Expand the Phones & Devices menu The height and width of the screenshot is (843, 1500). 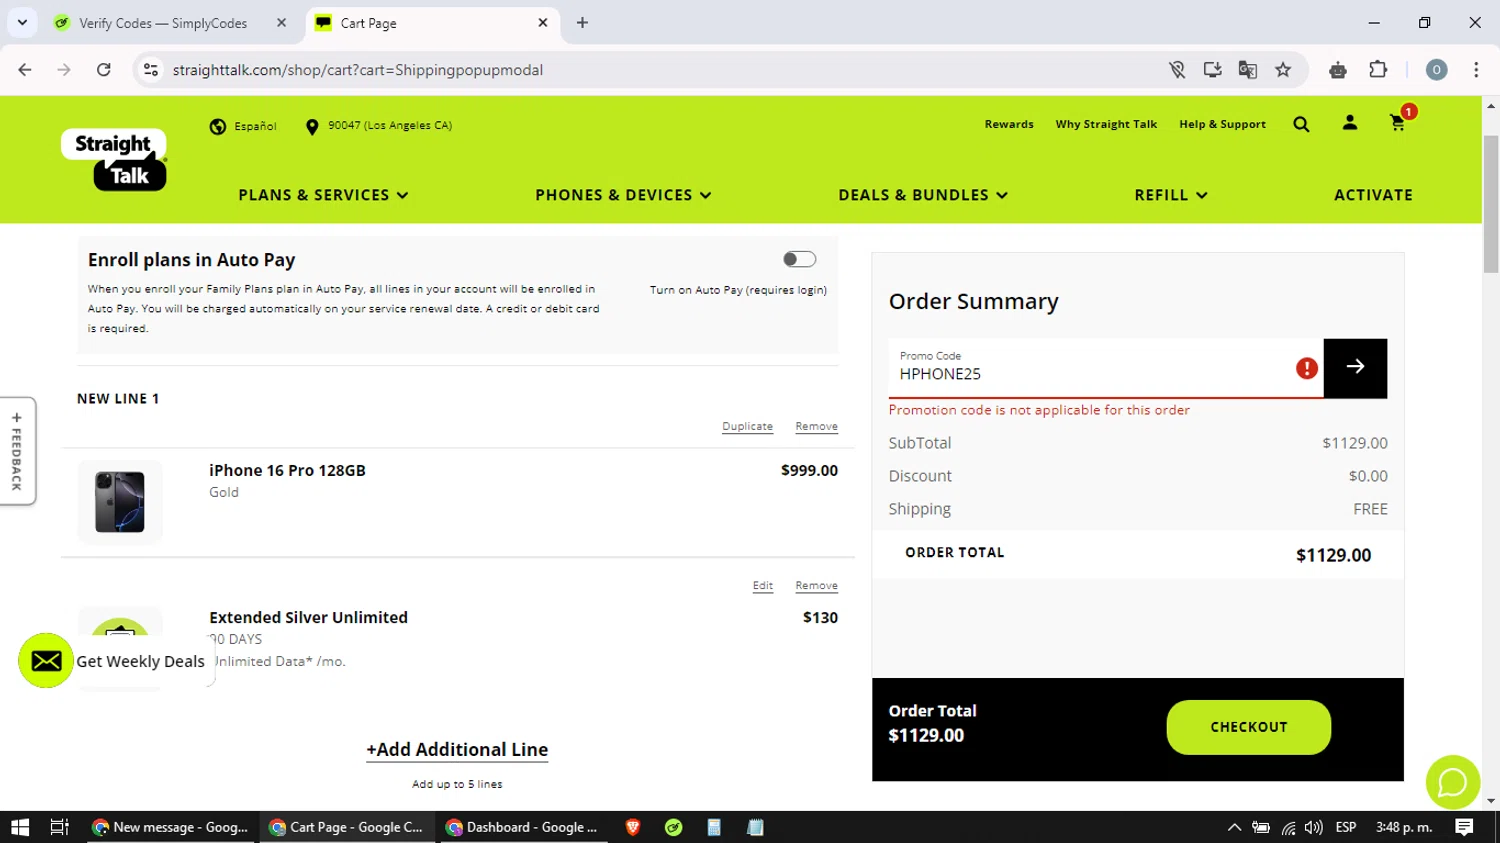pos(623,195)
